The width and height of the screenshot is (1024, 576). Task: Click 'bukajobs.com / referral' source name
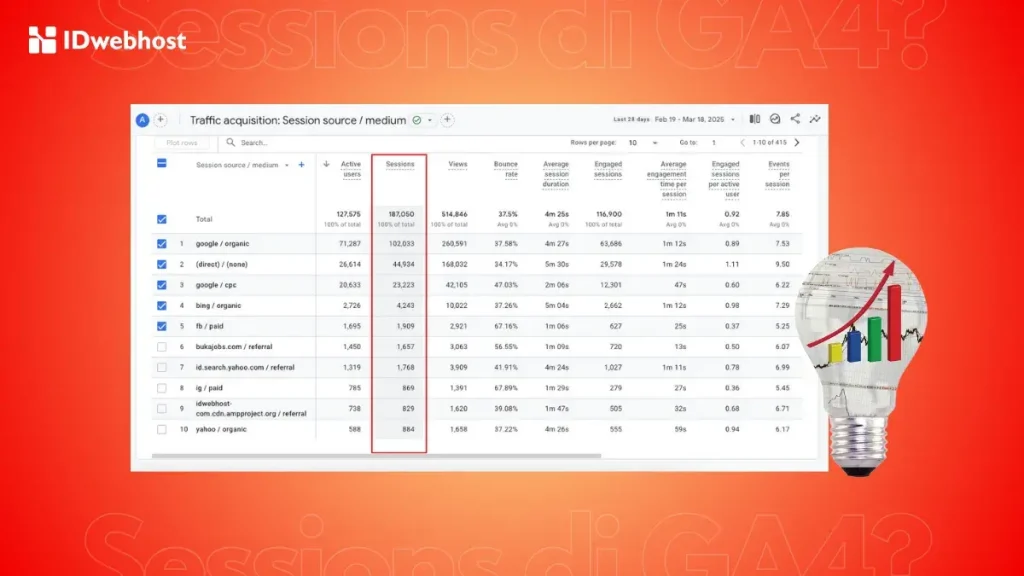click(234, 347)
